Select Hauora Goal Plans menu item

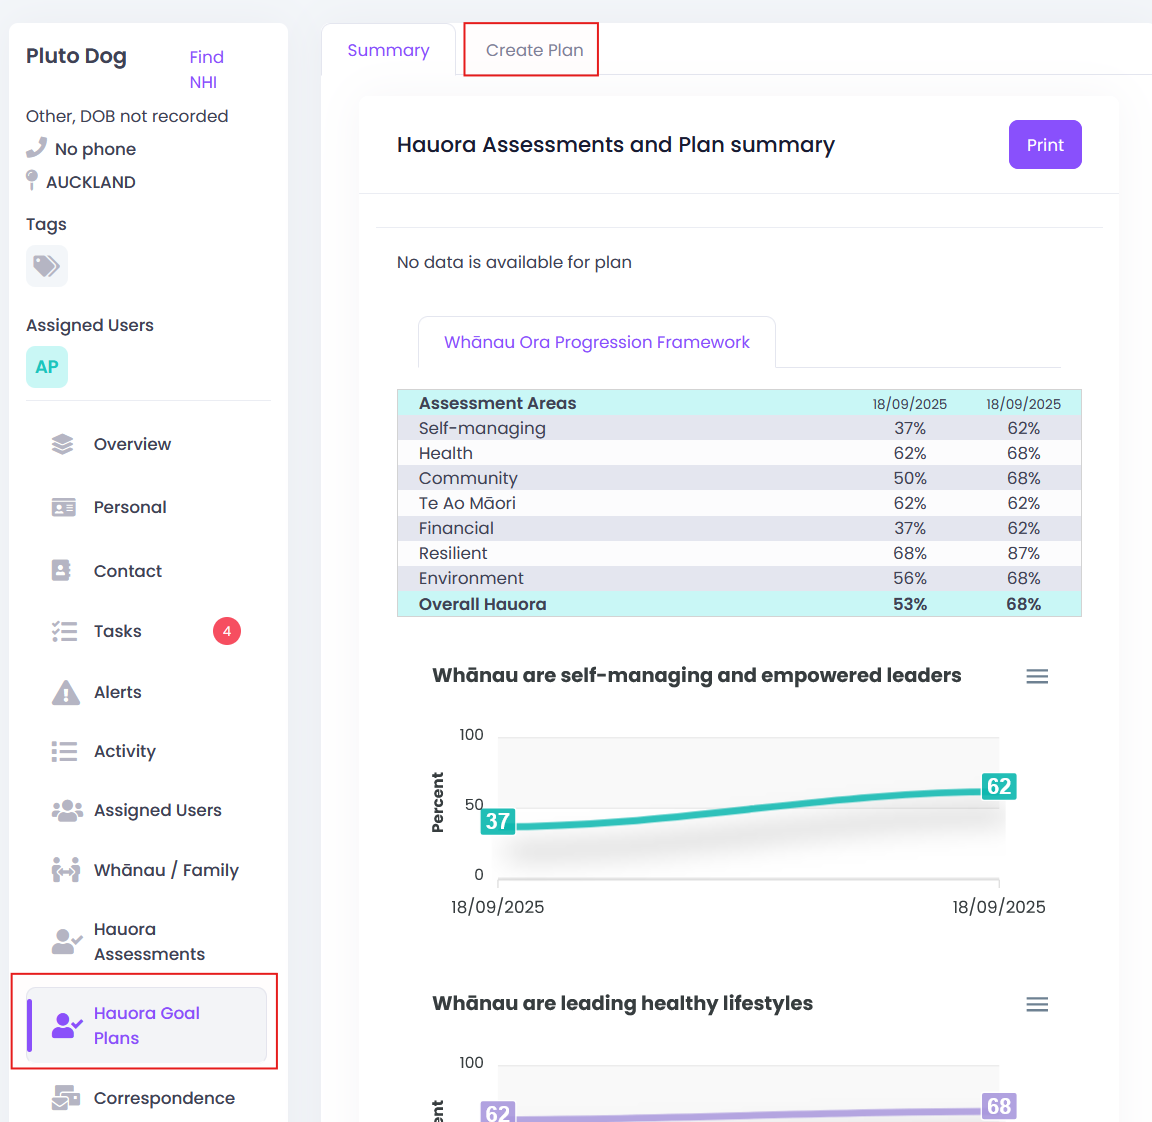click(147, 1025)
